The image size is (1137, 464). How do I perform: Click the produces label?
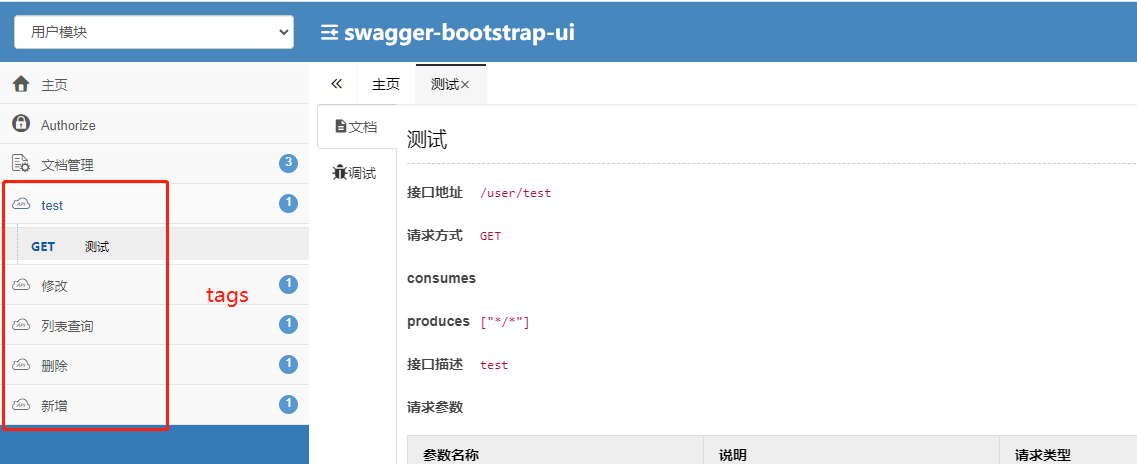[439, 321]
